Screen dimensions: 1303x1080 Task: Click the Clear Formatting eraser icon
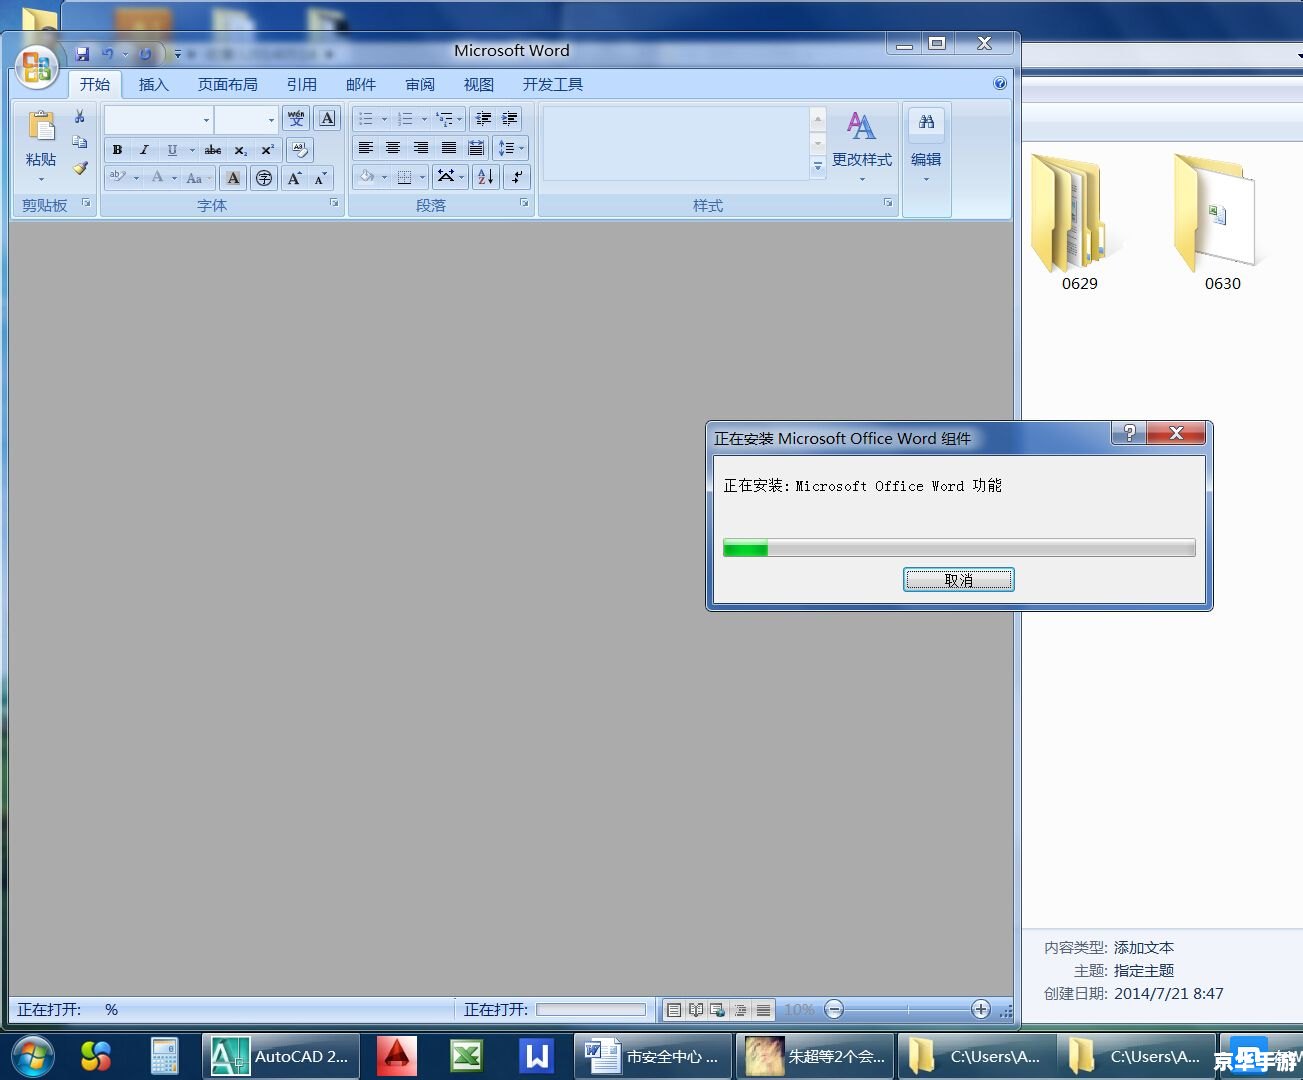(x=299, y=150)
